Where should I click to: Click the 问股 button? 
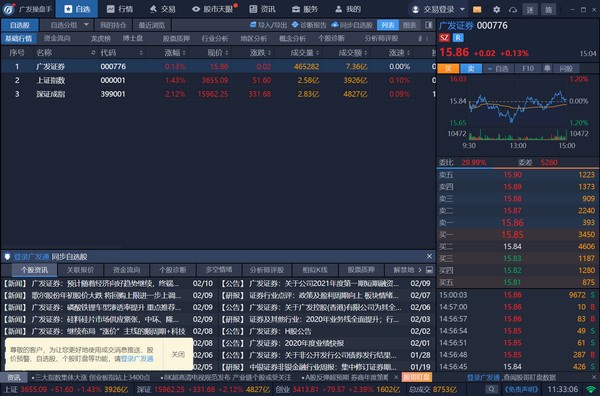[x=566, y=69]
